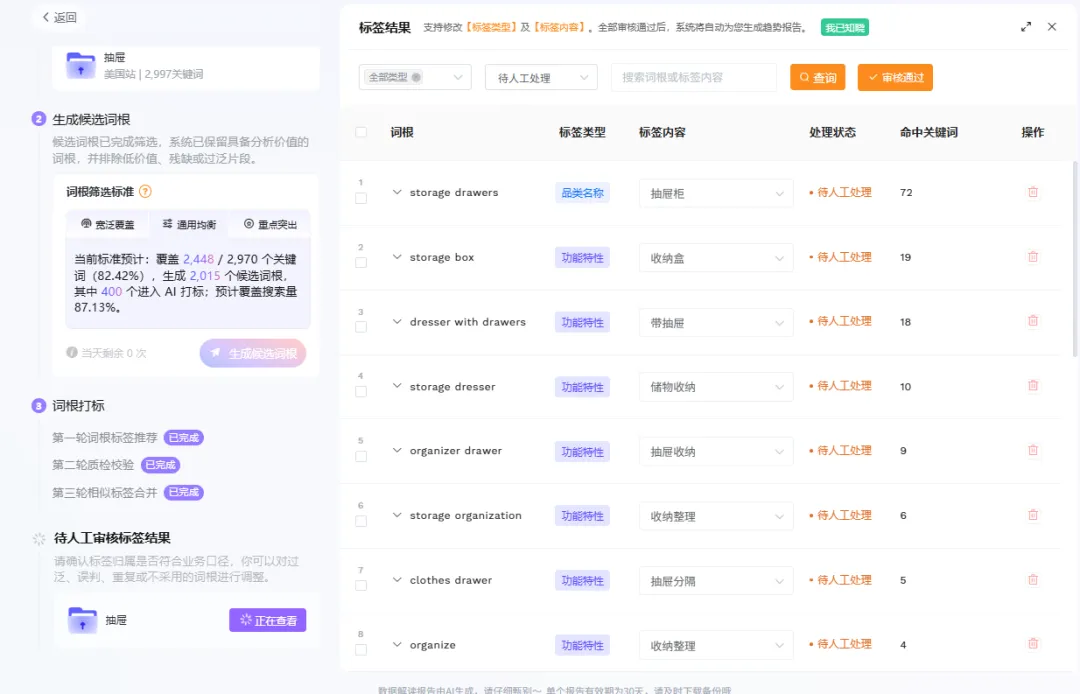The width and height of the screenshot is (1080, 694).
Task: Check the organizer drawer row checkbox
Action: click(361, 456)
